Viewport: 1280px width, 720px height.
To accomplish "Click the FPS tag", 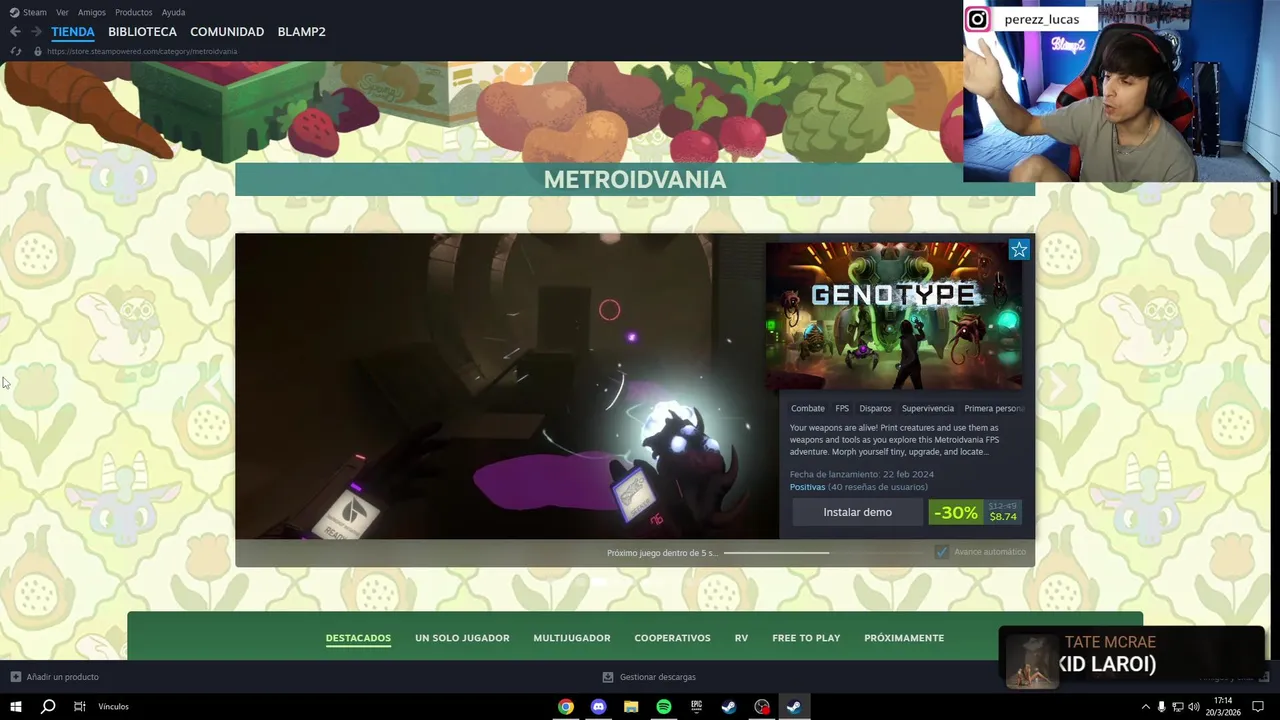I will point(842,408).
